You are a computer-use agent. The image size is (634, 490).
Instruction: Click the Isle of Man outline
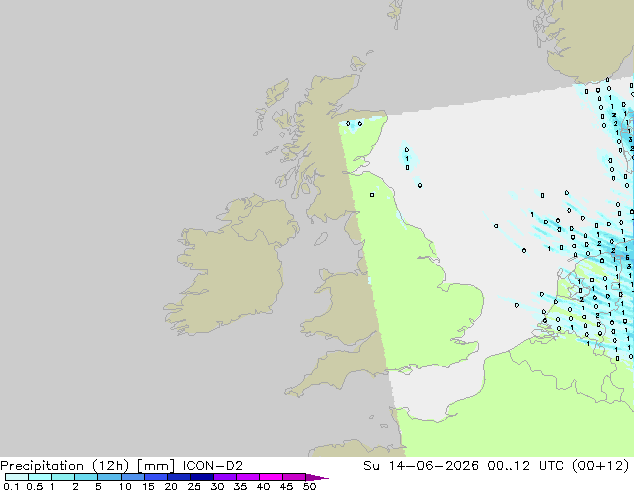coord(321,239)
